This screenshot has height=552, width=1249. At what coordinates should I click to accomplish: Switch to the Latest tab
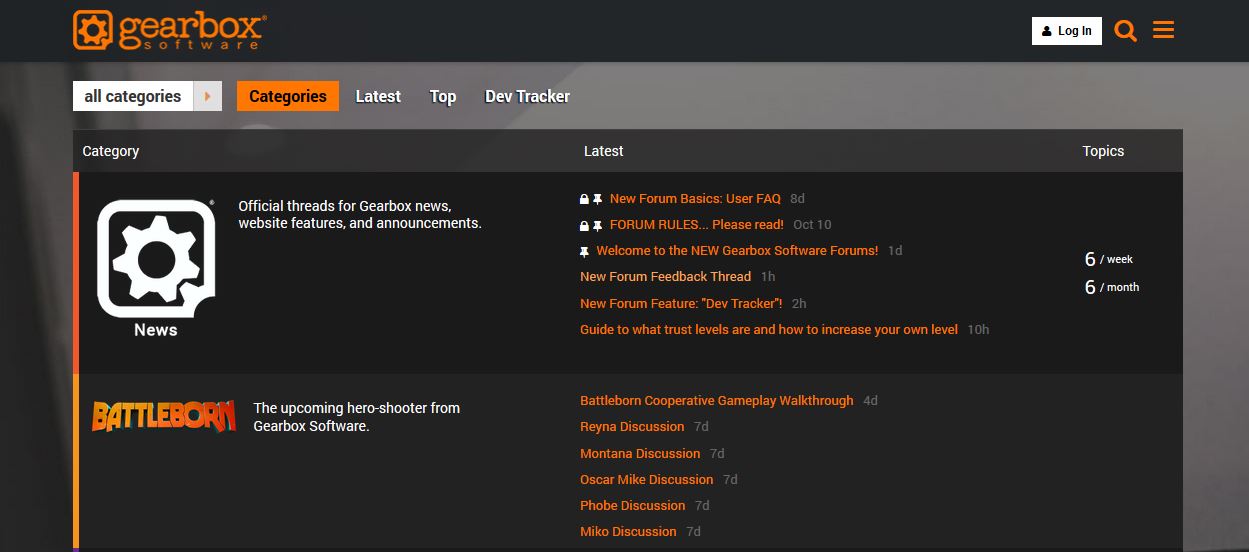click(x=378, y=96)
